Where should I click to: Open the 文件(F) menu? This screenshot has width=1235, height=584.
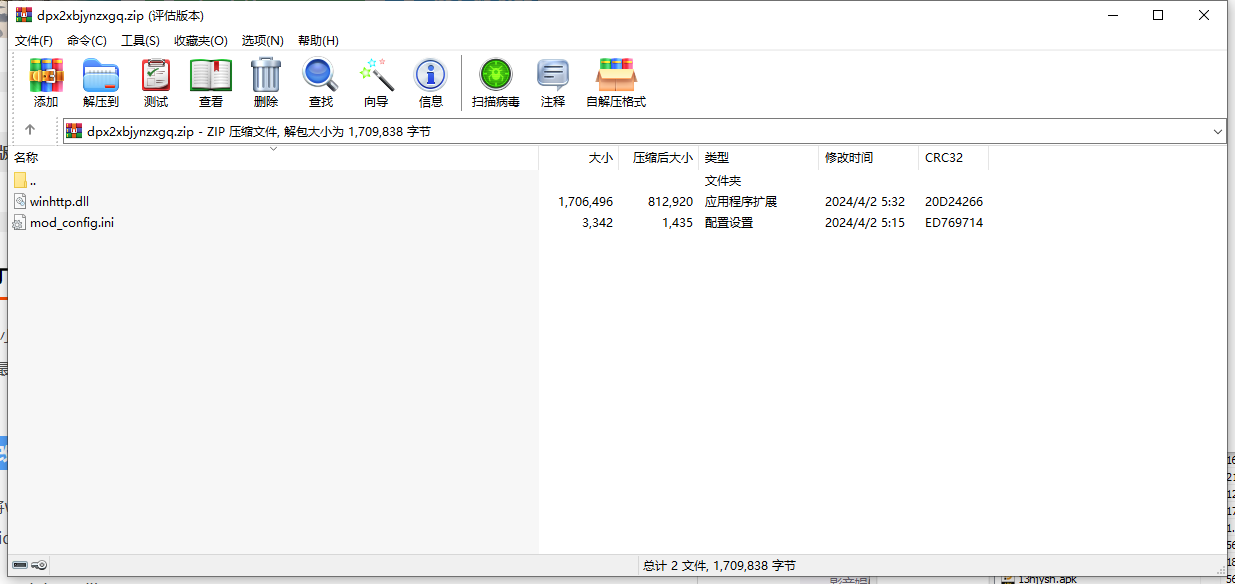pos(34,41)
